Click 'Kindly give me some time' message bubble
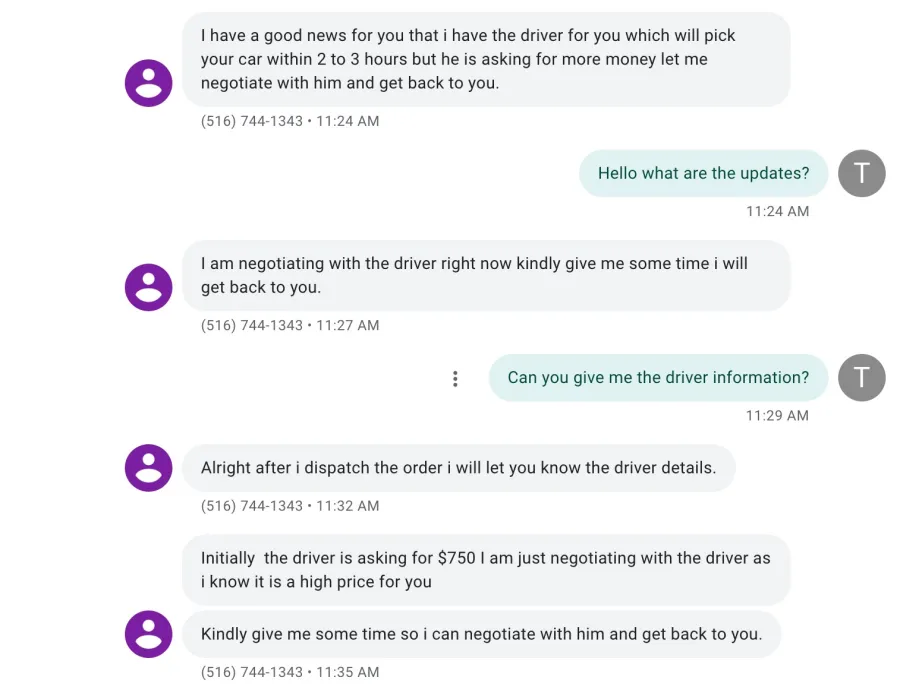The image size is (900, 696). pyautogui.click(x=482, y=634)
